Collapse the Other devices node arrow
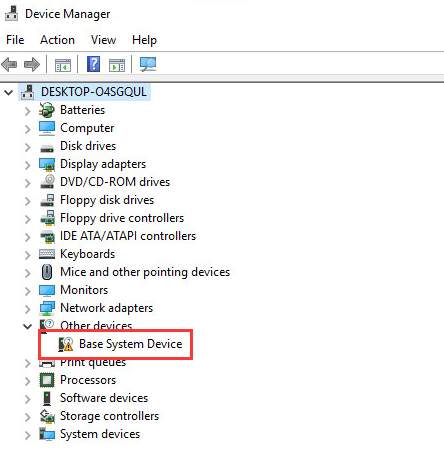 pyautogui.click(x=27, y=326)
